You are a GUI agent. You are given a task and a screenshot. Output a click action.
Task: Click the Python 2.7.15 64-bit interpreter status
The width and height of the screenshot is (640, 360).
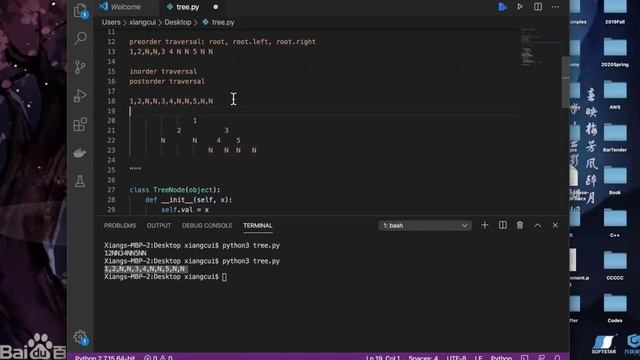105,358
